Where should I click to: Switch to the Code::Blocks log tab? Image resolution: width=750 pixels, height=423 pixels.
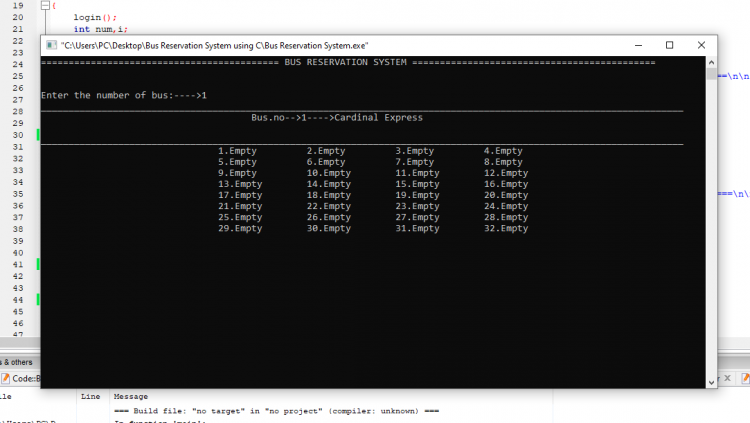[x=20, y=378]
